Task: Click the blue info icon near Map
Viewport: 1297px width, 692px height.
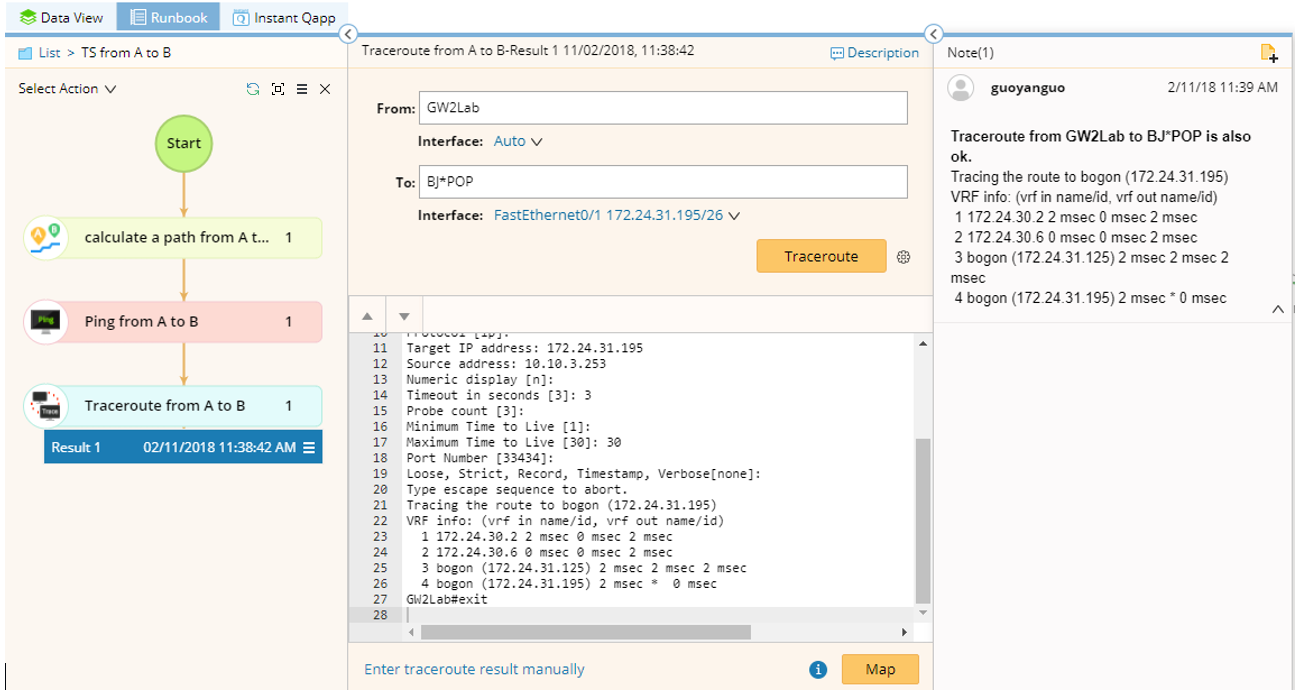Action: 818,670
